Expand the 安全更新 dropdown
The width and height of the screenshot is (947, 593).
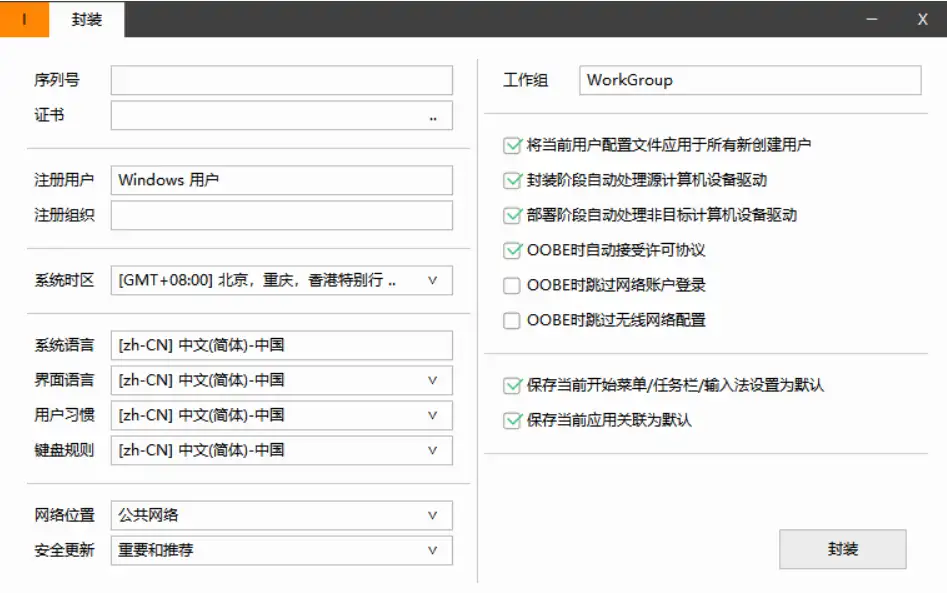point(432,550)
